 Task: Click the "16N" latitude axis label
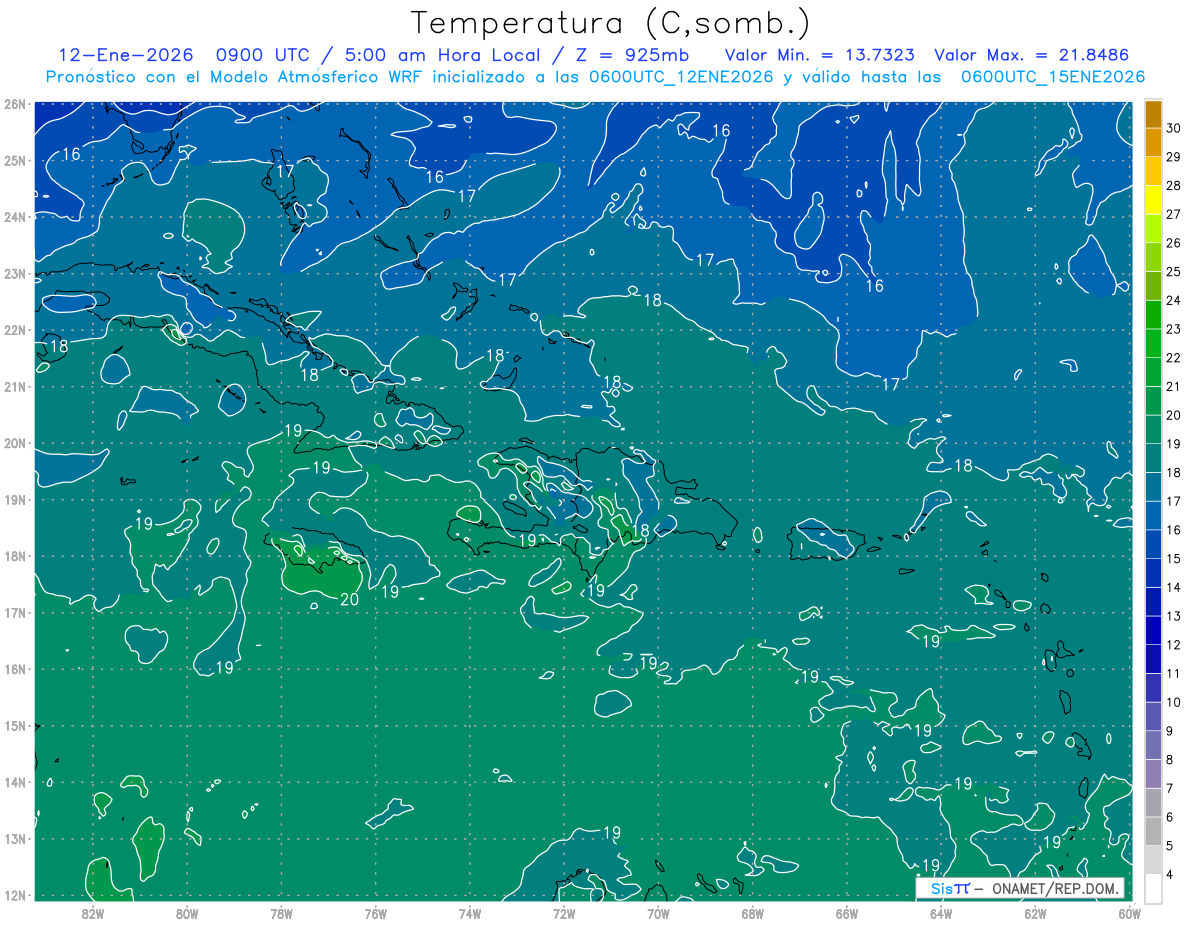(14, 669)
